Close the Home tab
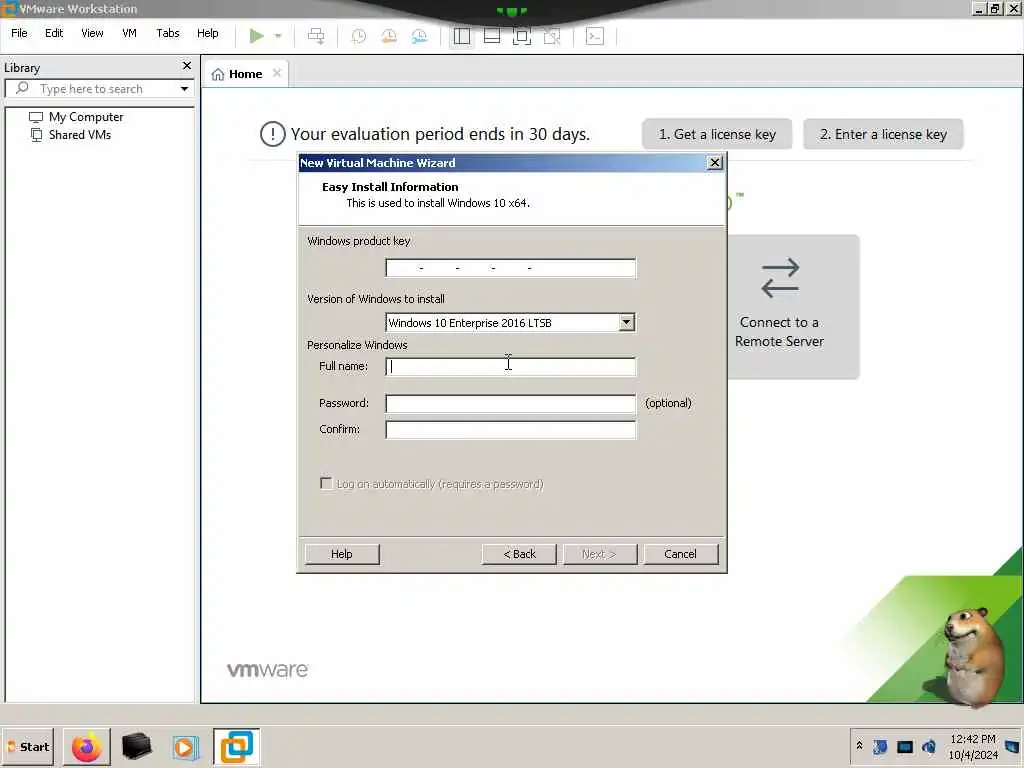Viewport: 1024px width, 768px height. [x=277, y=73]
